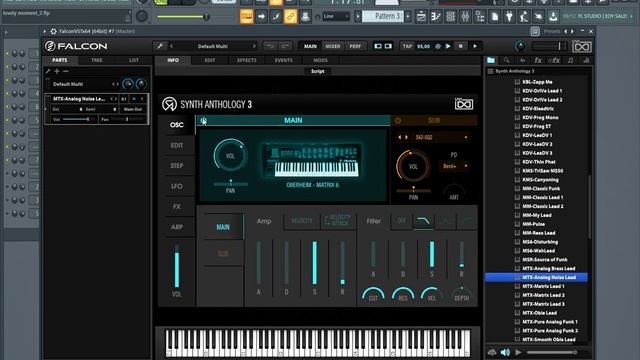Open Falcon wrench settings icon in header
640x360 pixels.
click(x=160, y=46)
